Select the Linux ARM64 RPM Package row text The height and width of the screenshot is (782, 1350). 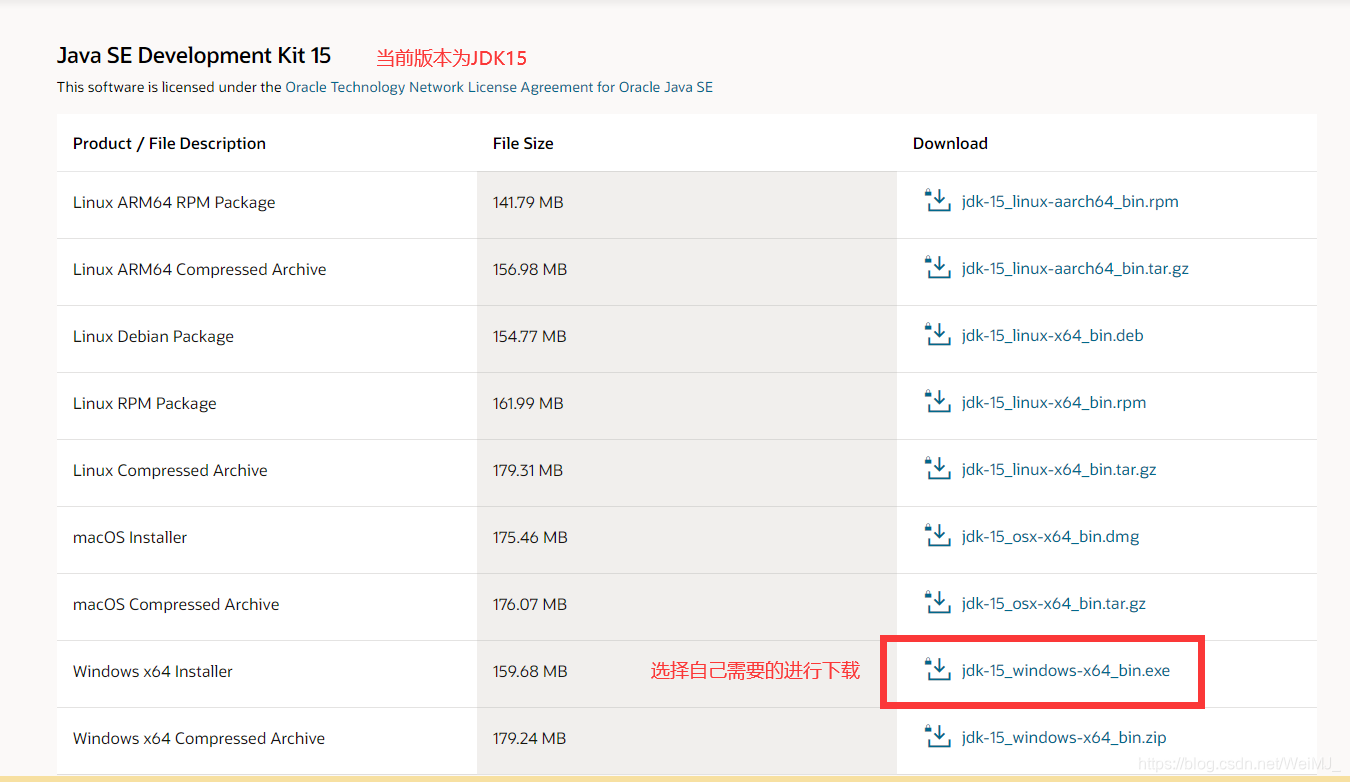click(174, 202)
